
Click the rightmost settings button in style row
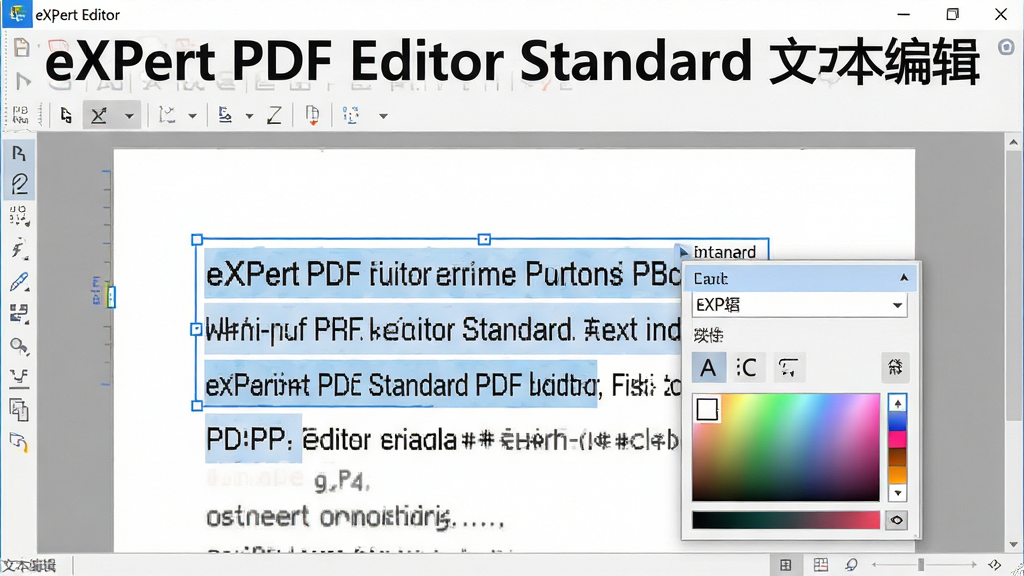[x=895, y=368]
